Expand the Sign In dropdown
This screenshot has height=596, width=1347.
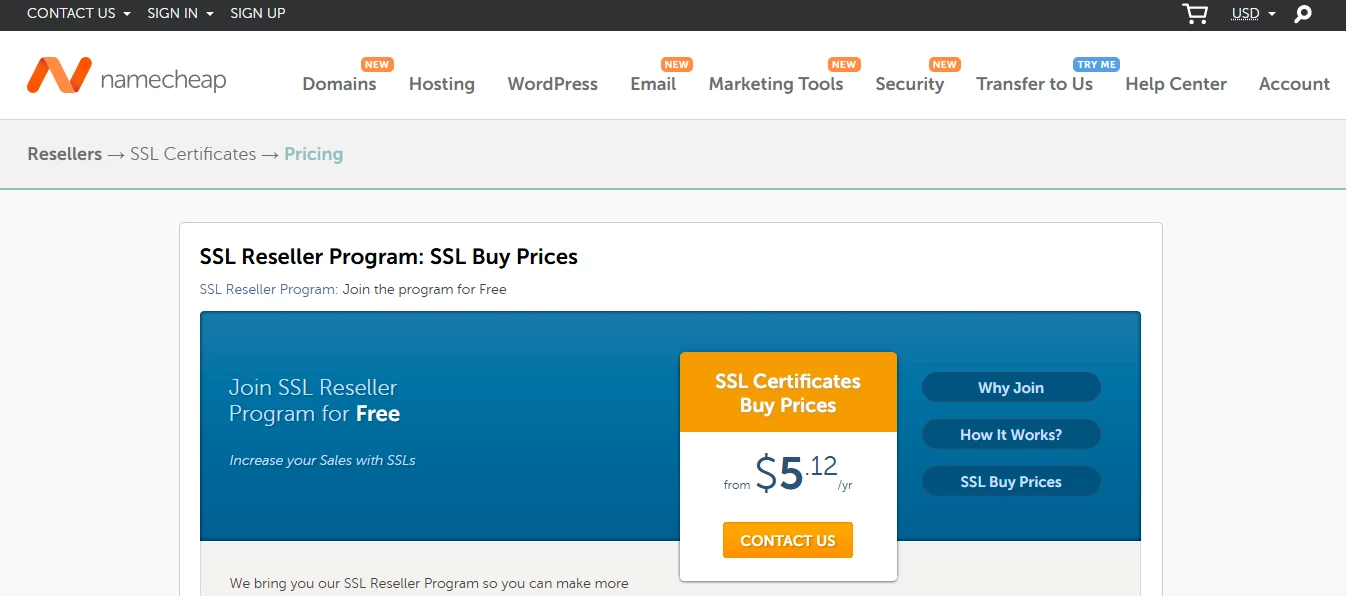tap(181, 13)
